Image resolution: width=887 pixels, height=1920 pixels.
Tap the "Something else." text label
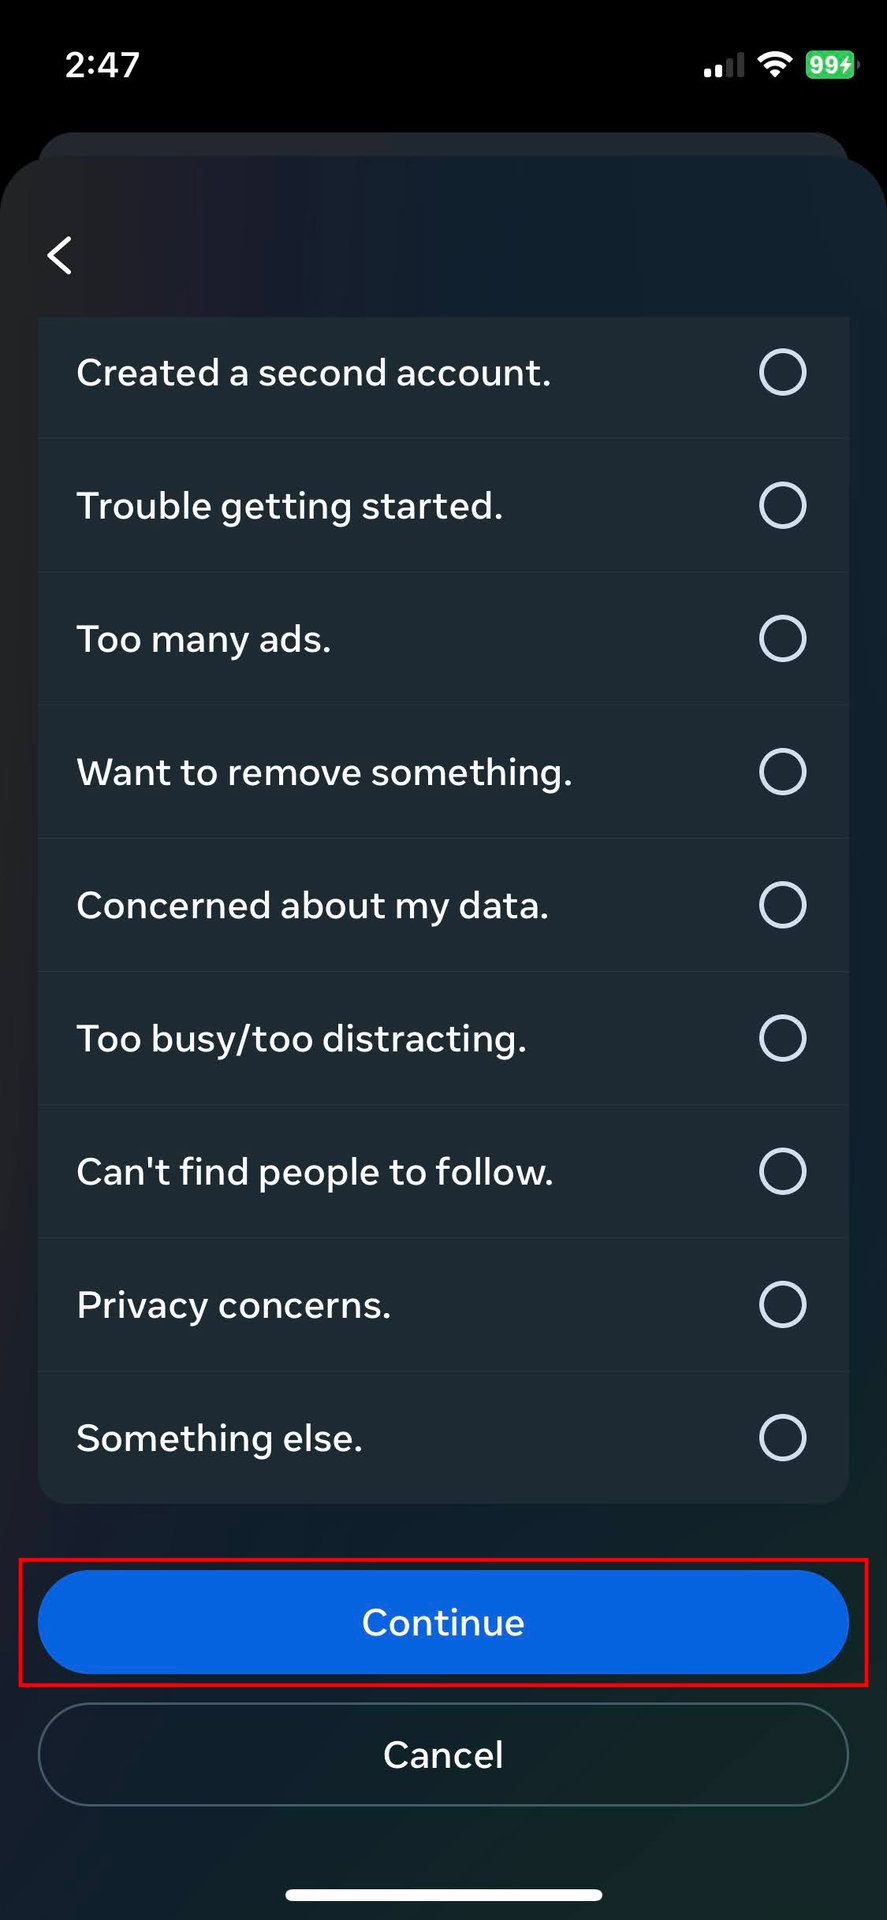point(220,1438)
